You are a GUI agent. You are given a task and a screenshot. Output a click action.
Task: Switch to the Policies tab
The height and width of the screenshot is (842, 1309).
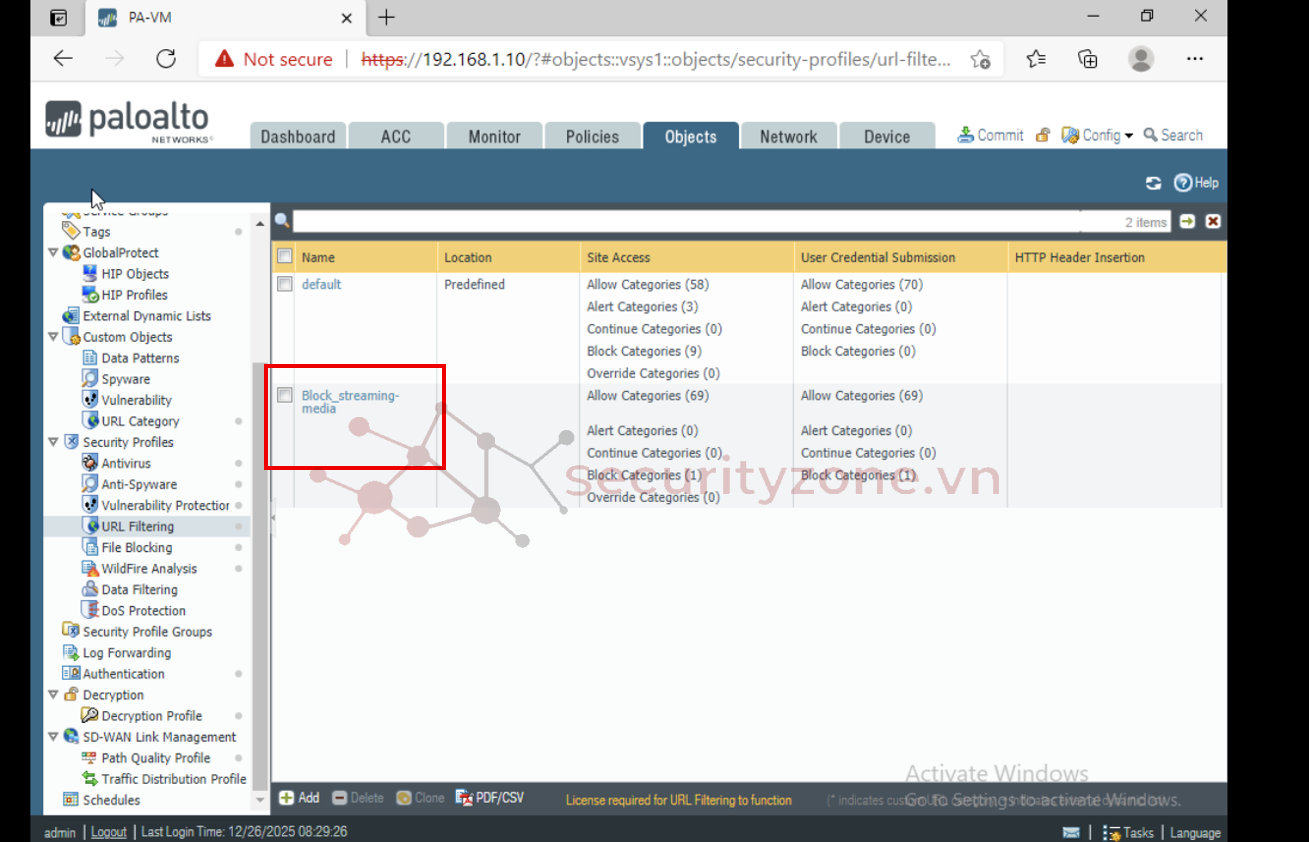coord(592,137)
